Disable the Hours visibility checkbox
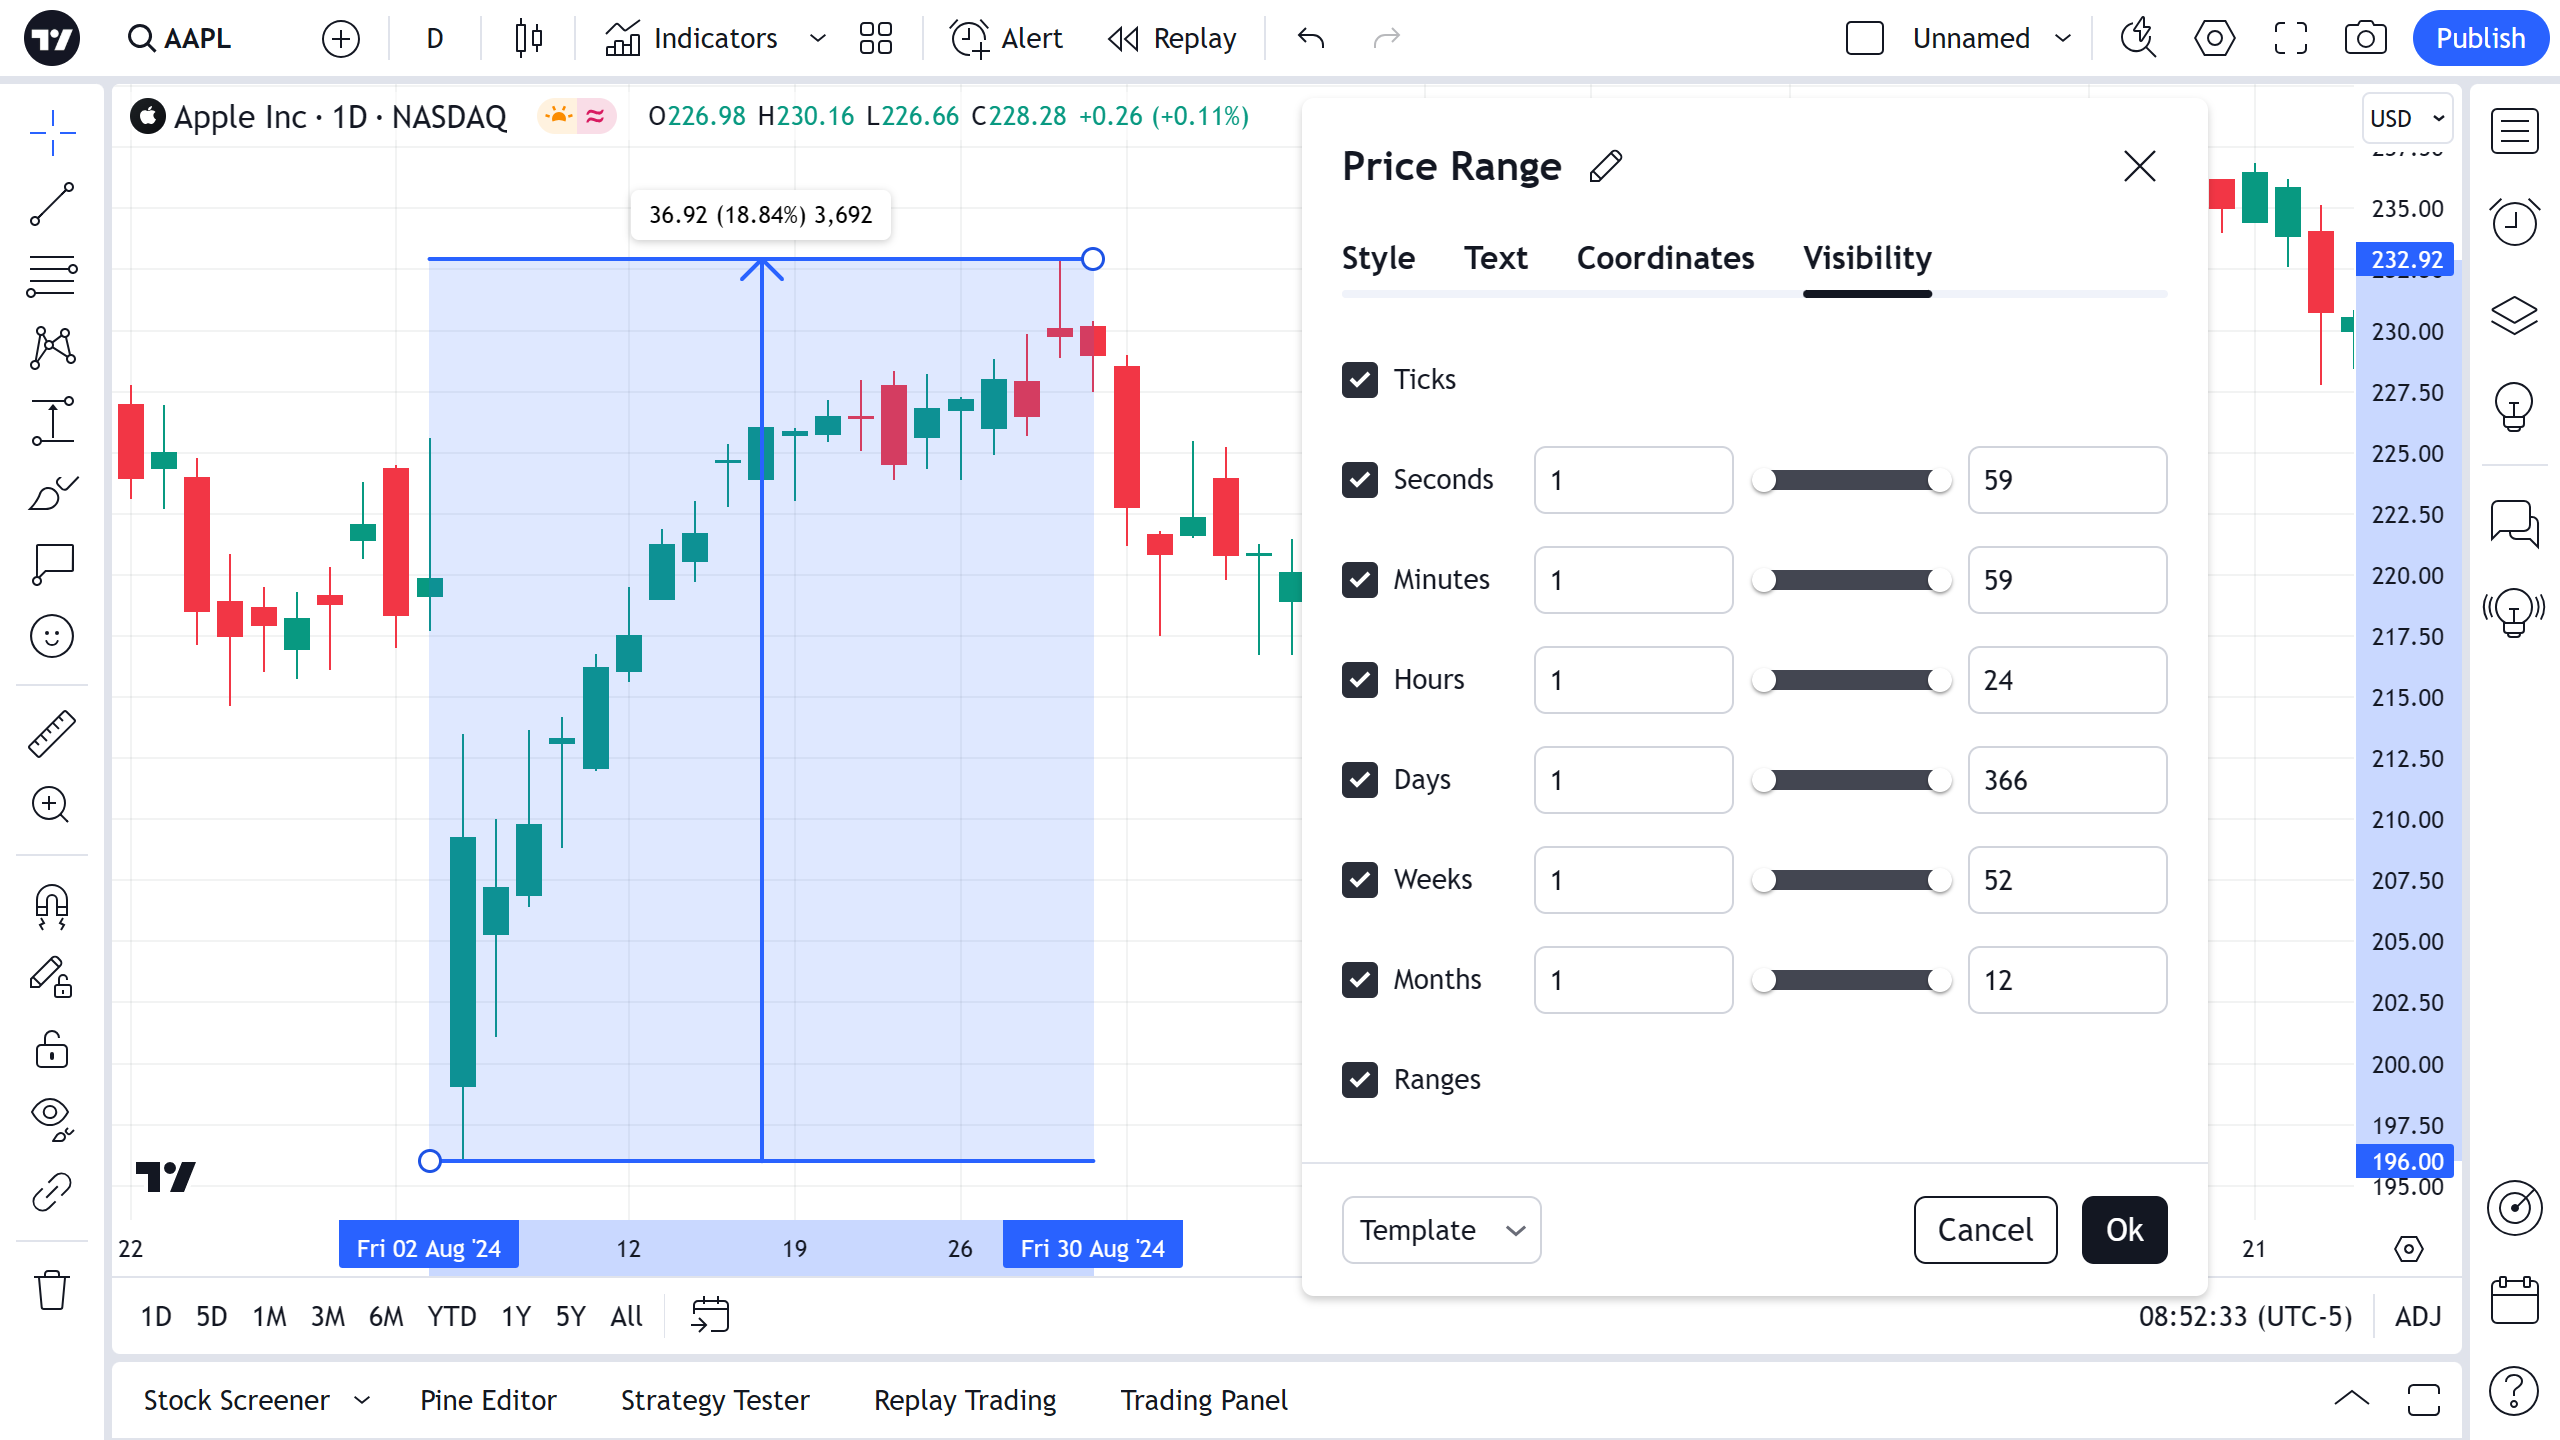The height and width of the screenshot is (1440, 2560). tap(1360, 680)
